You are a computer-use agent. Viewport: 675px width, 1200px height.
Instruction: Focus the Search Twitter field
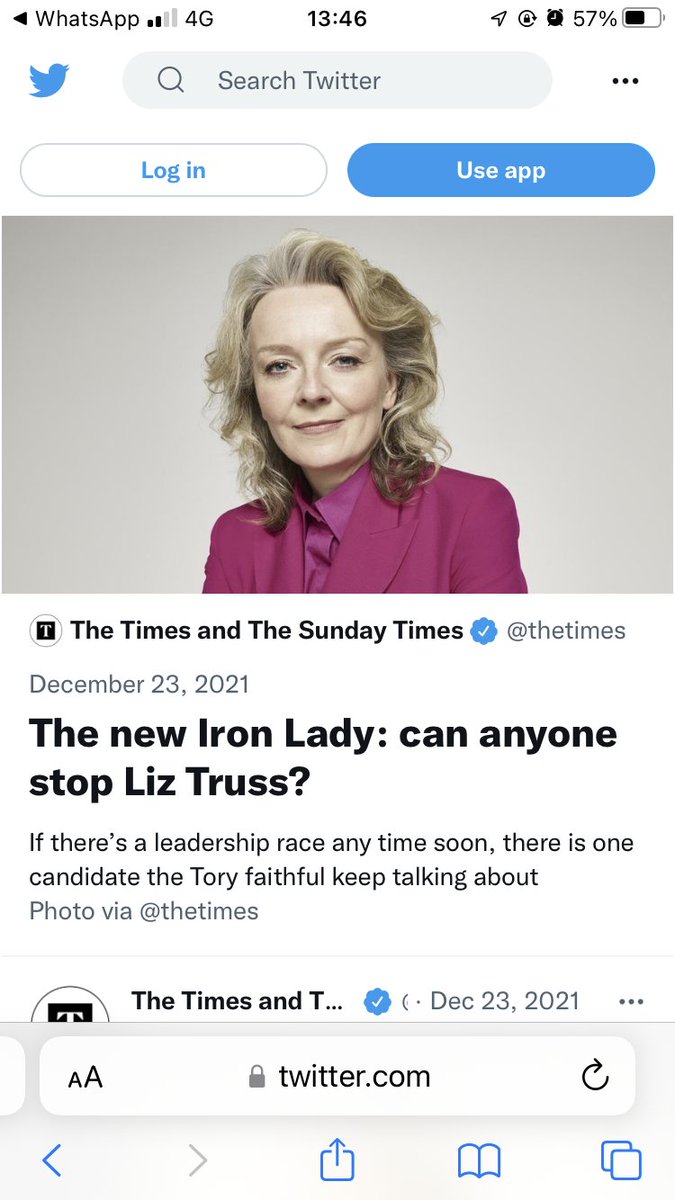337,80
